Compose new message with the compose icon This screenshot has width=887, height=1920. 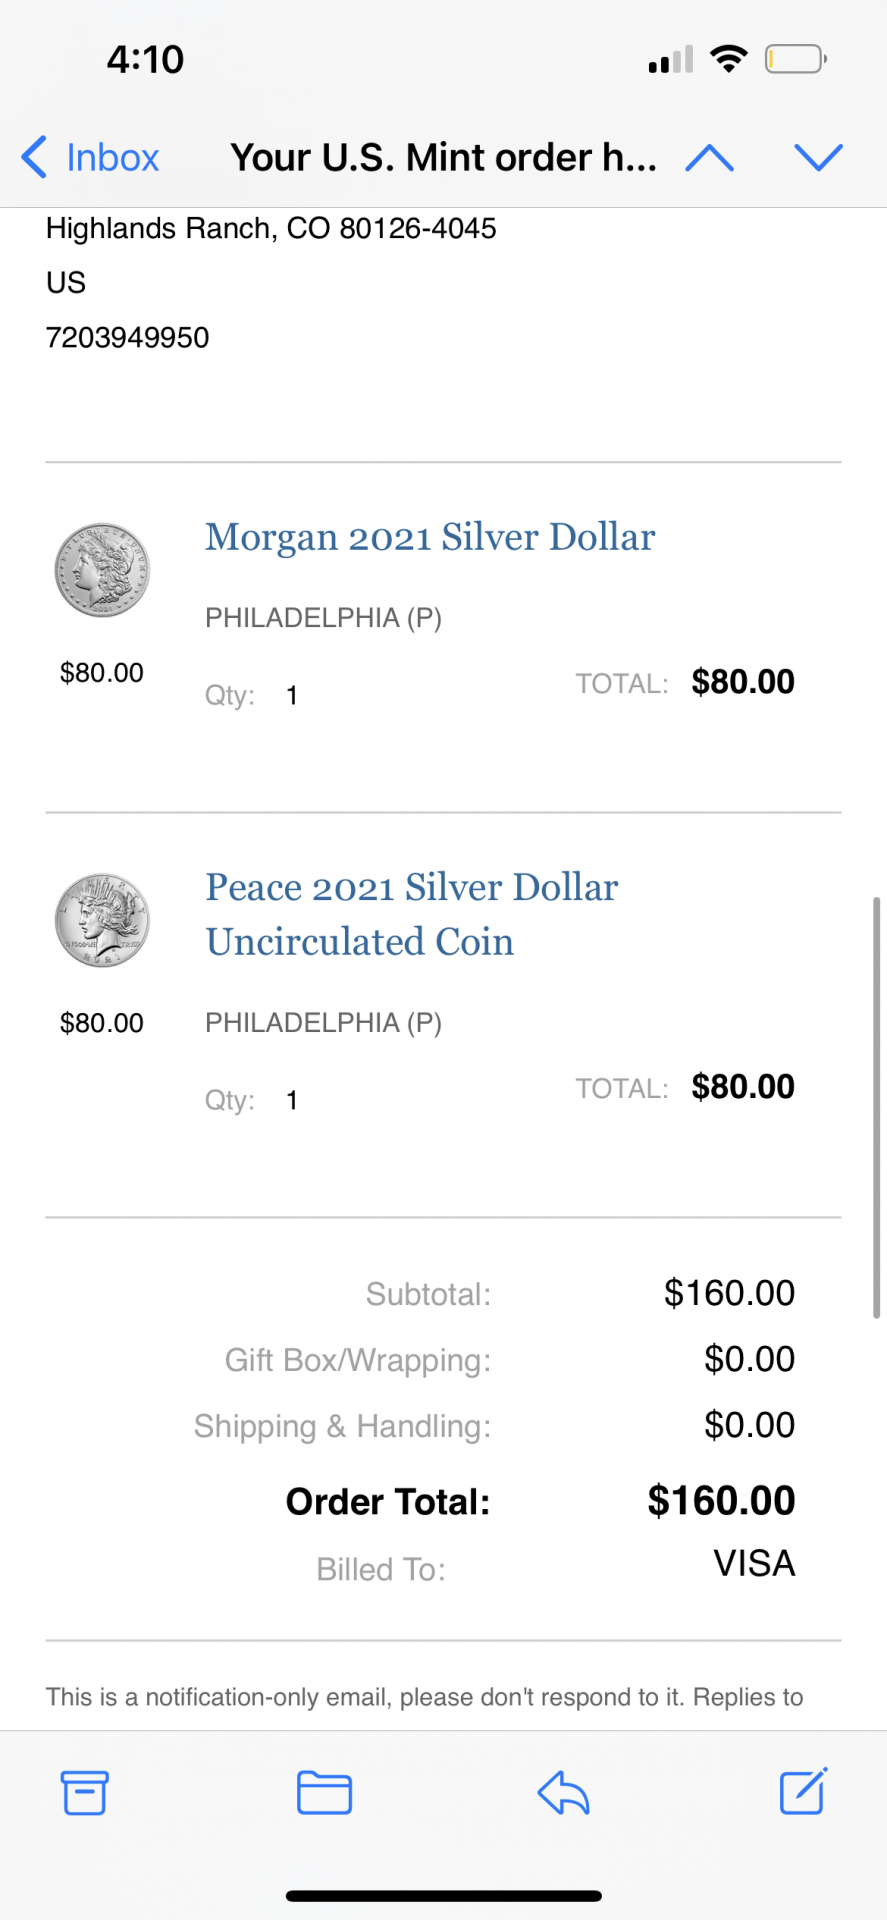point(803,1791)
